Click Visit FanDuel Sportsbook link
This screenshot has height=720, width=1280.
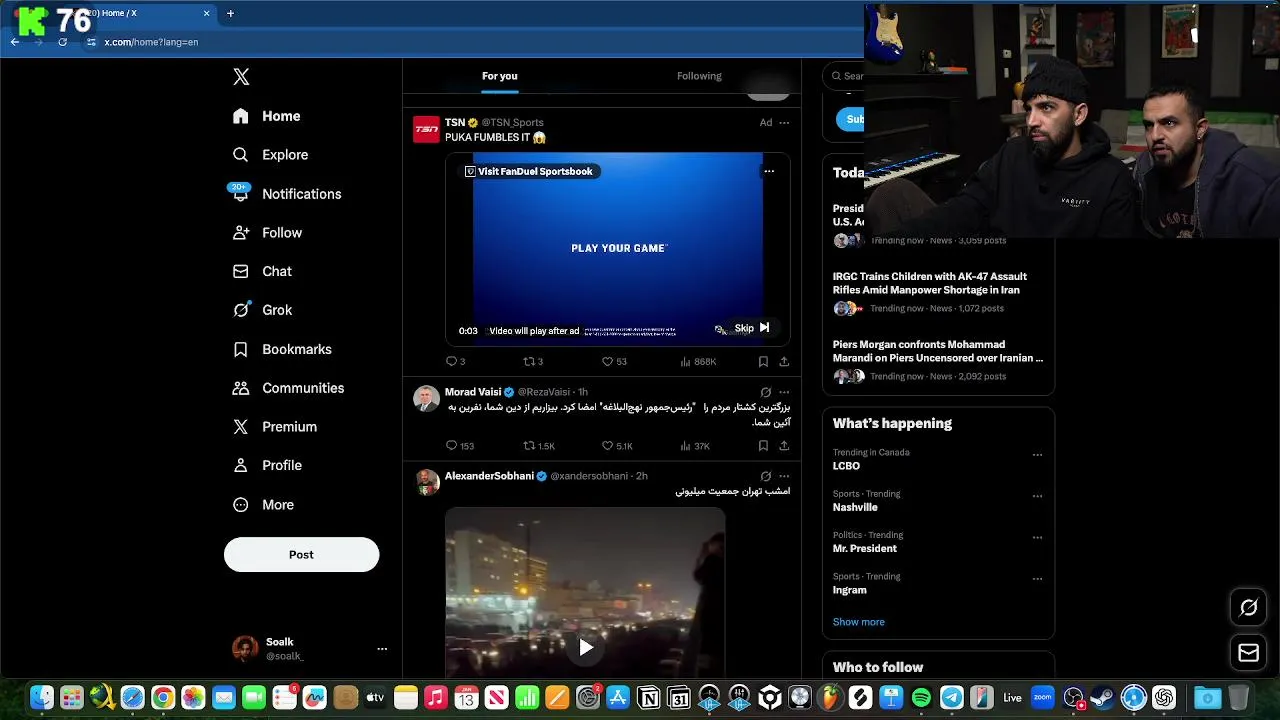click(x=529, y=171)
